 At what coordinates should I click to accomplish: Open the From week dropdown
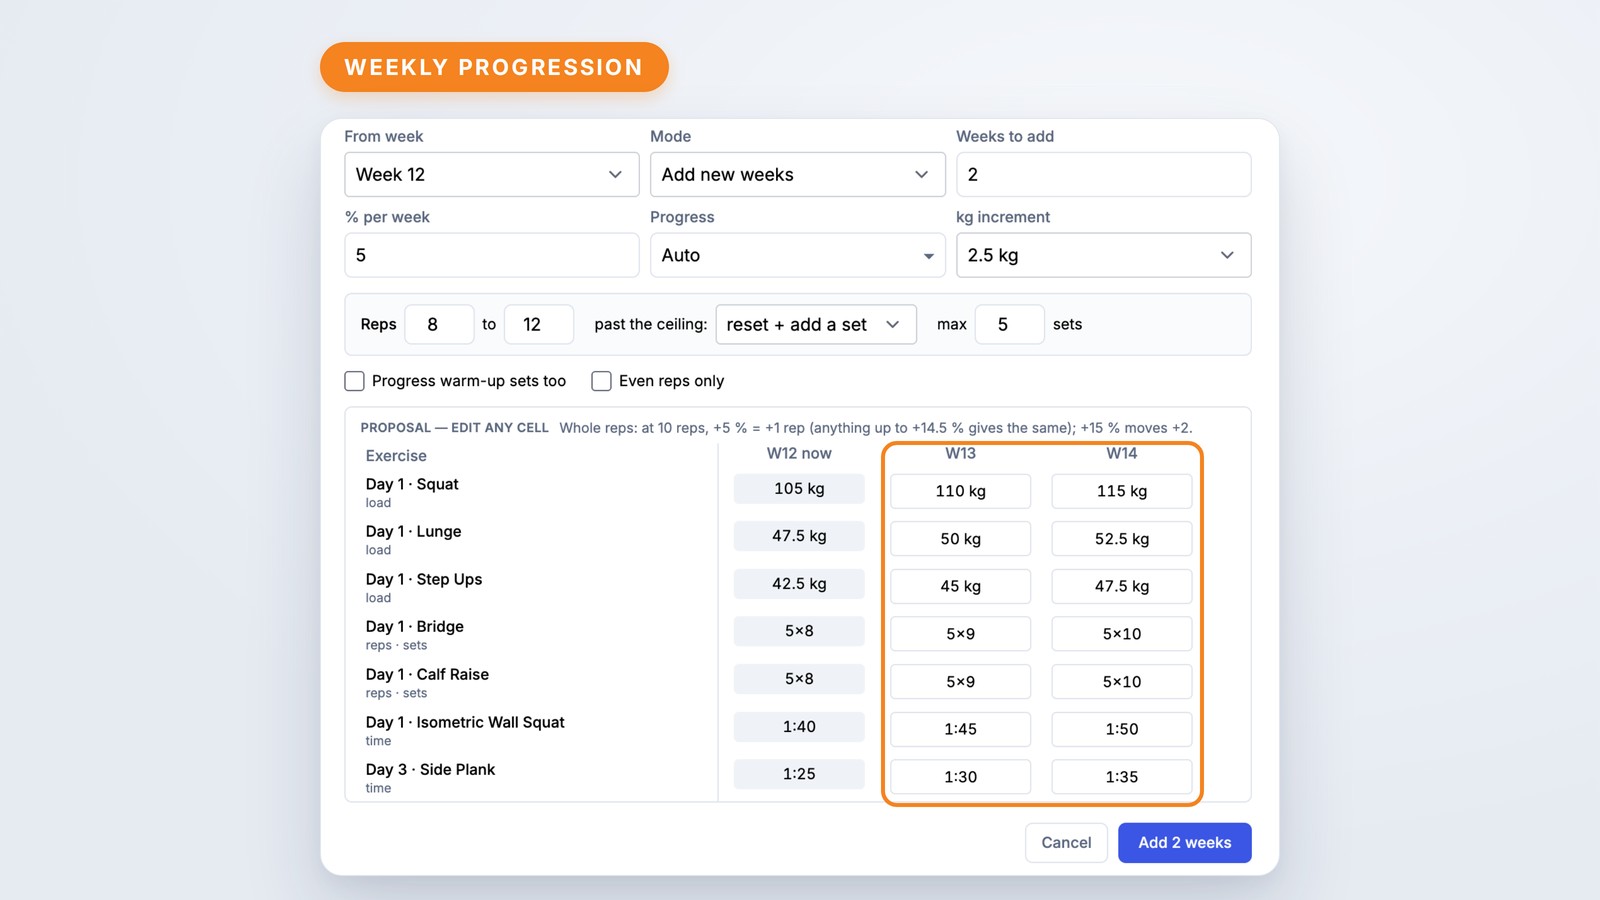point(492,174)
